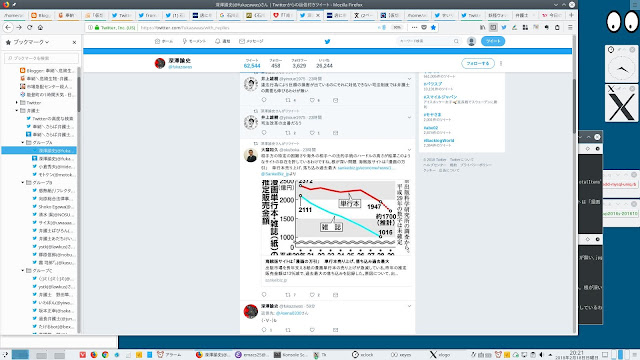Collapse the グループB bookmark folder
This screenshot has width=640, height=360.
23,182
